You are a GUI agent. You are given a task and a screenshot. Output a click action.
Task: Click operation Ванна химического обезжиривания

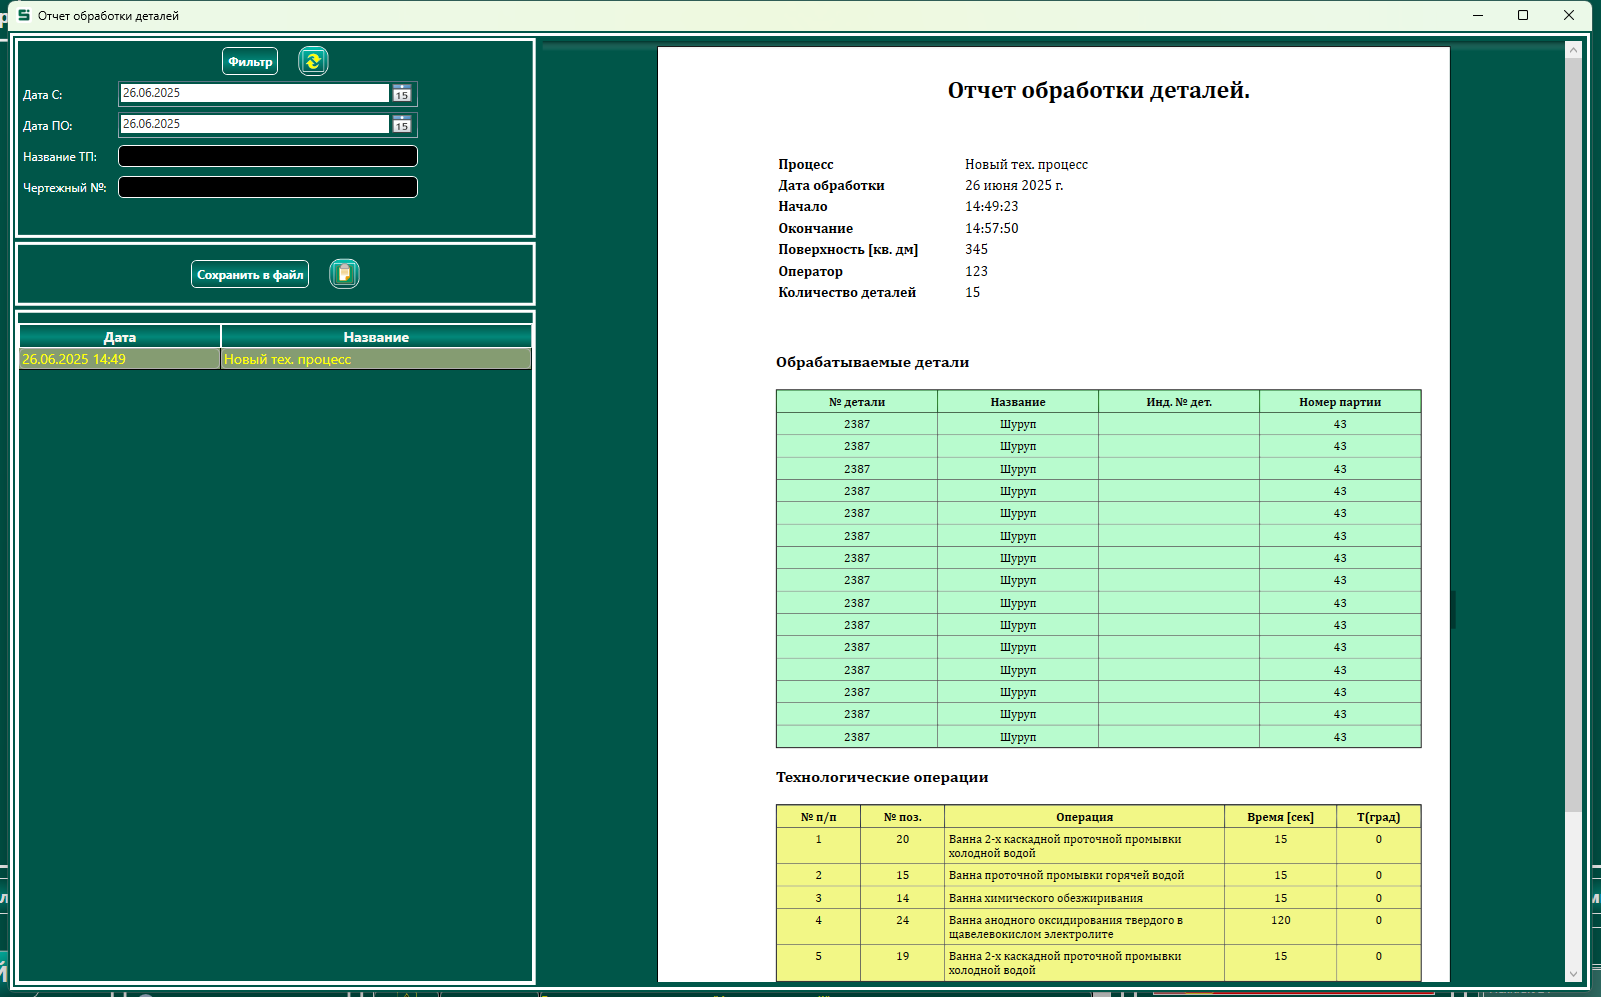coord(1045,898)
